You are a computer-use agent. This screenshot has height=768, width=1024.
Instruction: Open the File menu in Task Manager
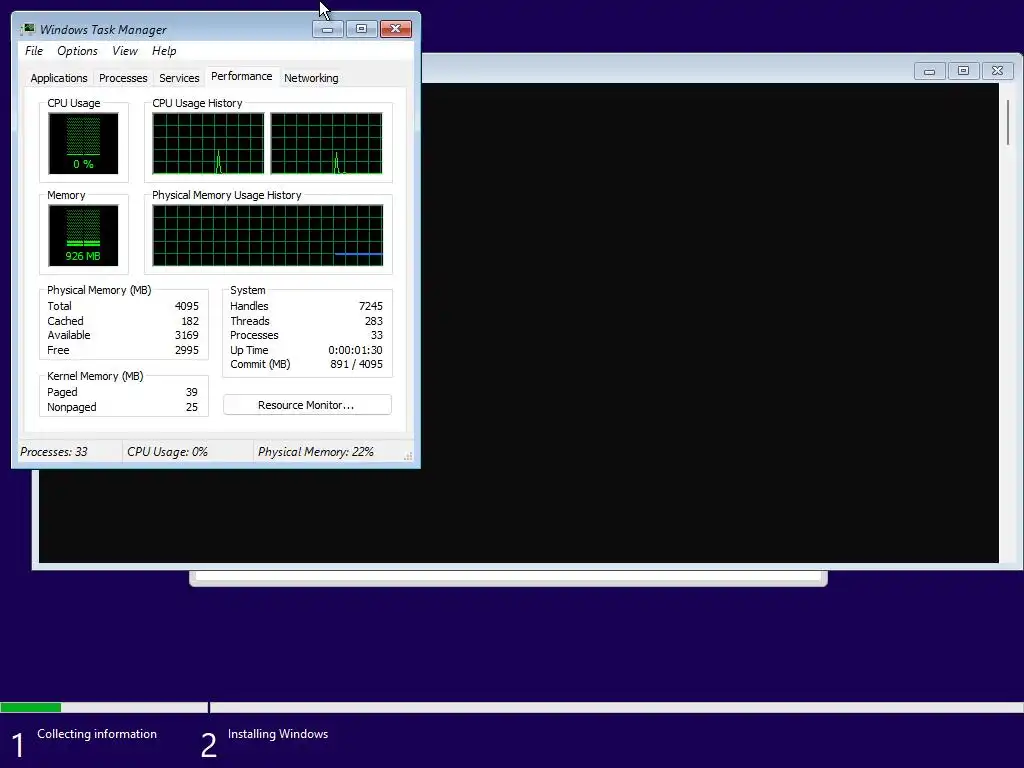point(34,51)
